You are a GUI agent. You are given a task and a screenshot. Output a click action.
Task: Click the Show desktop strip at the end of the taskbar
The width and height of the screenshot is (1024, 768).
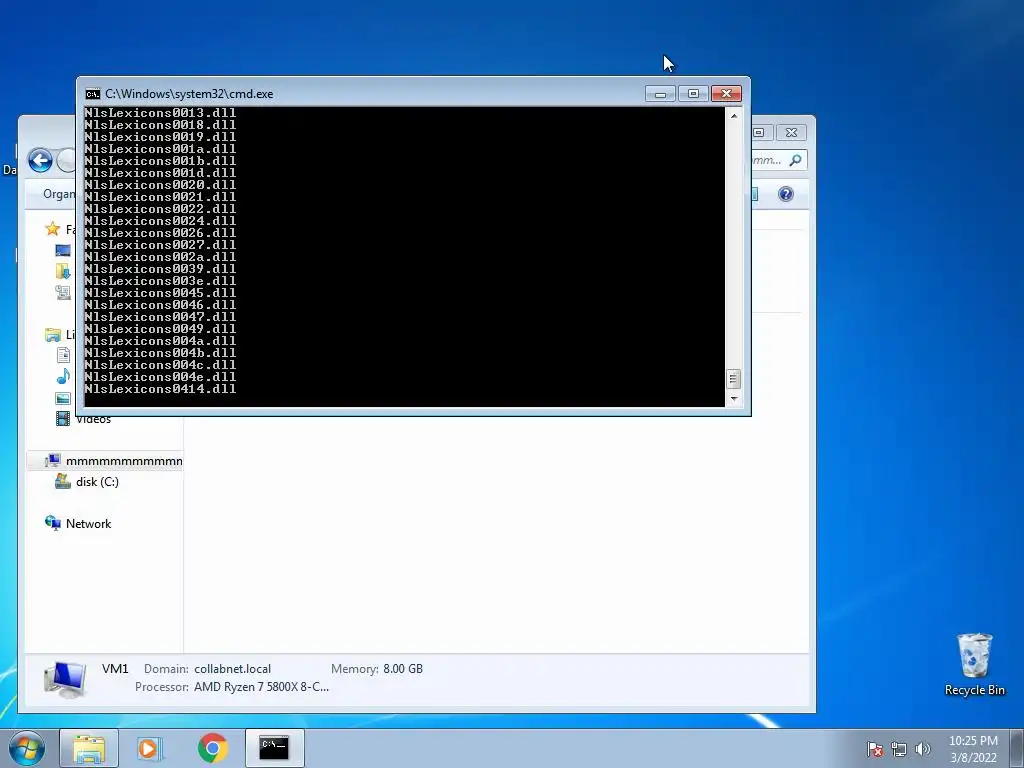click(x=1017, y=749)
